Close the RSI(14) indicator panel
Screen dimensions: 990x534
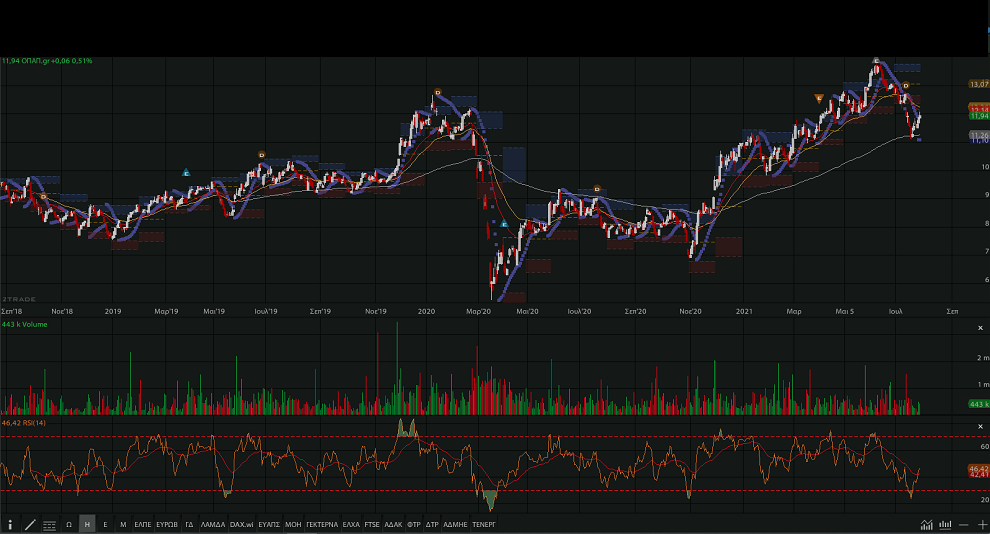[980, 427]
